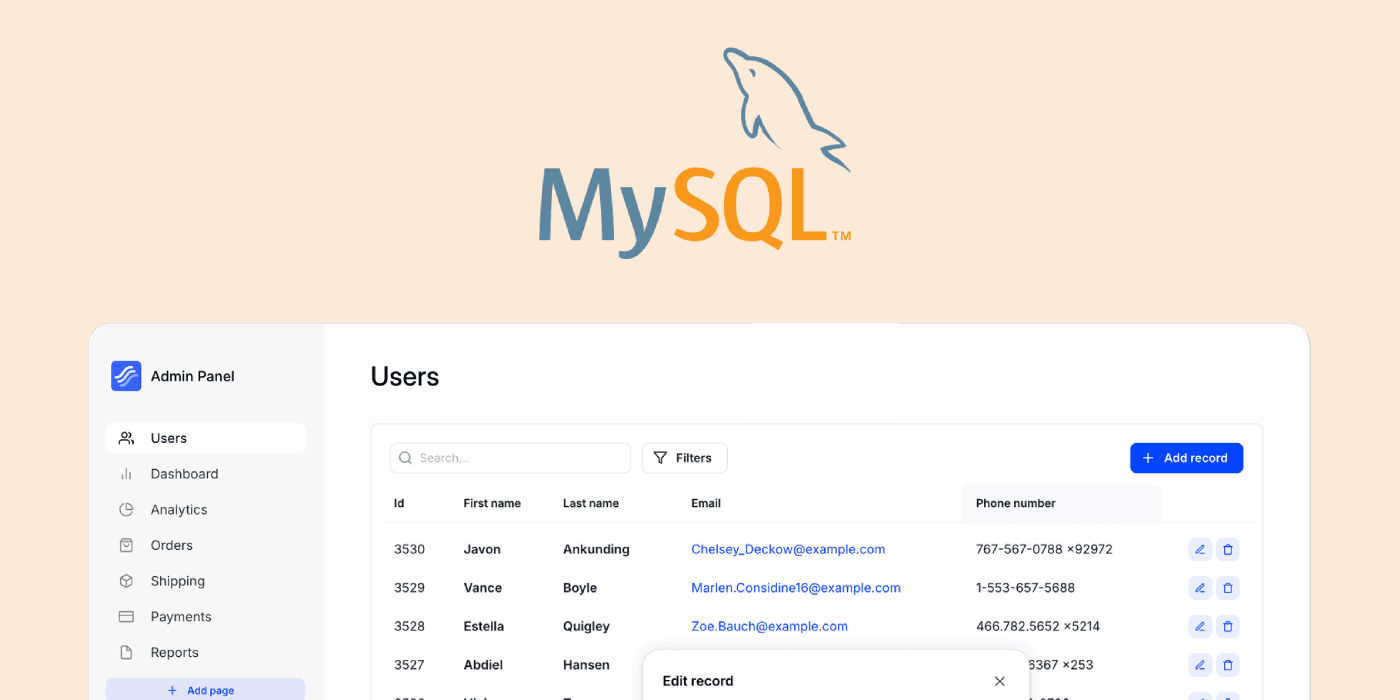The height and width of the screenshot is (700, 1400).
Task: Edit Estella Quigley's record with pencil icon
Action: coord(1200,626)
